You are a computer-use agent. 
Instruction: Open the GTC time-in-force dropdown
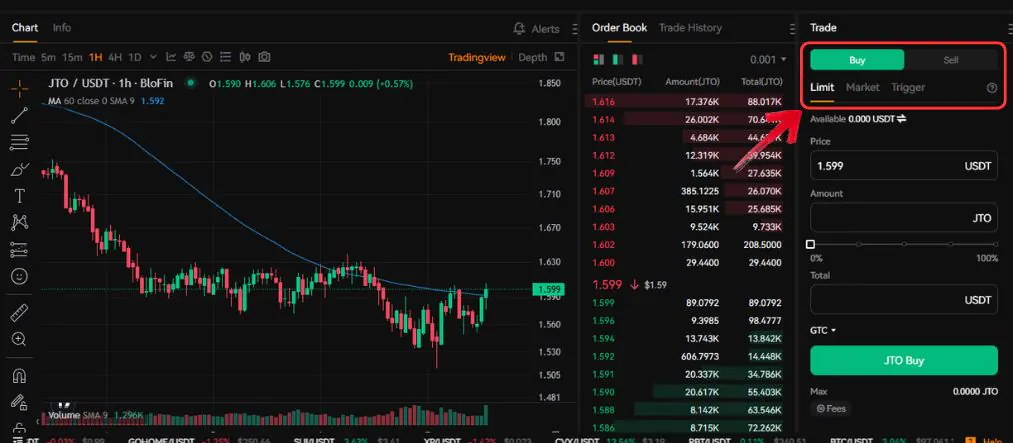pyautogui.click(x=822, y=330)
